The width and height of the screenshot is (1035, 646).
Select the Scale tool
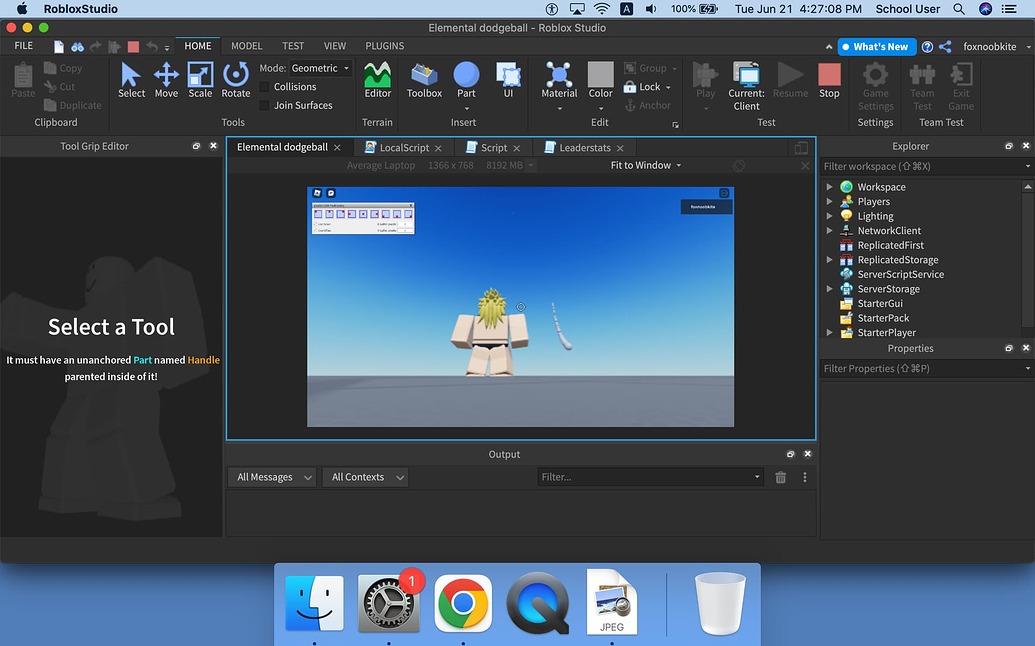click(x=199, y=80)
